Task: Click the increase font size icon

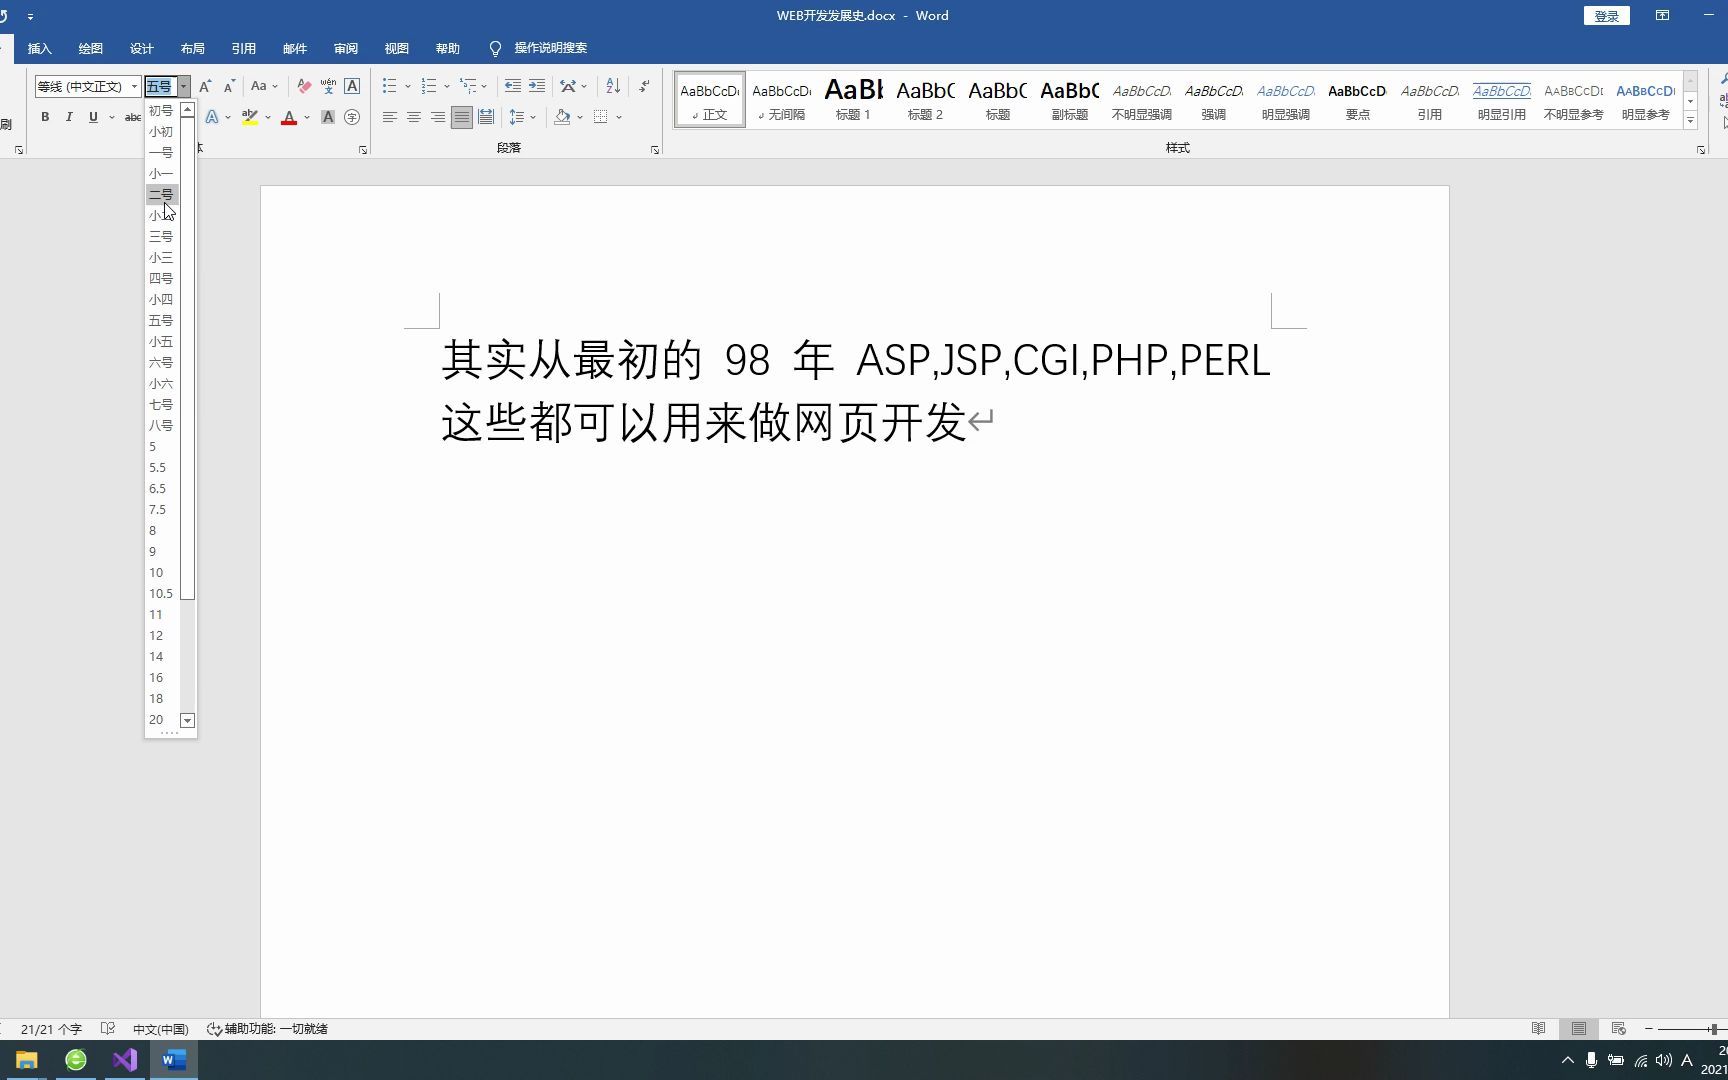Action: coord(205,86)
